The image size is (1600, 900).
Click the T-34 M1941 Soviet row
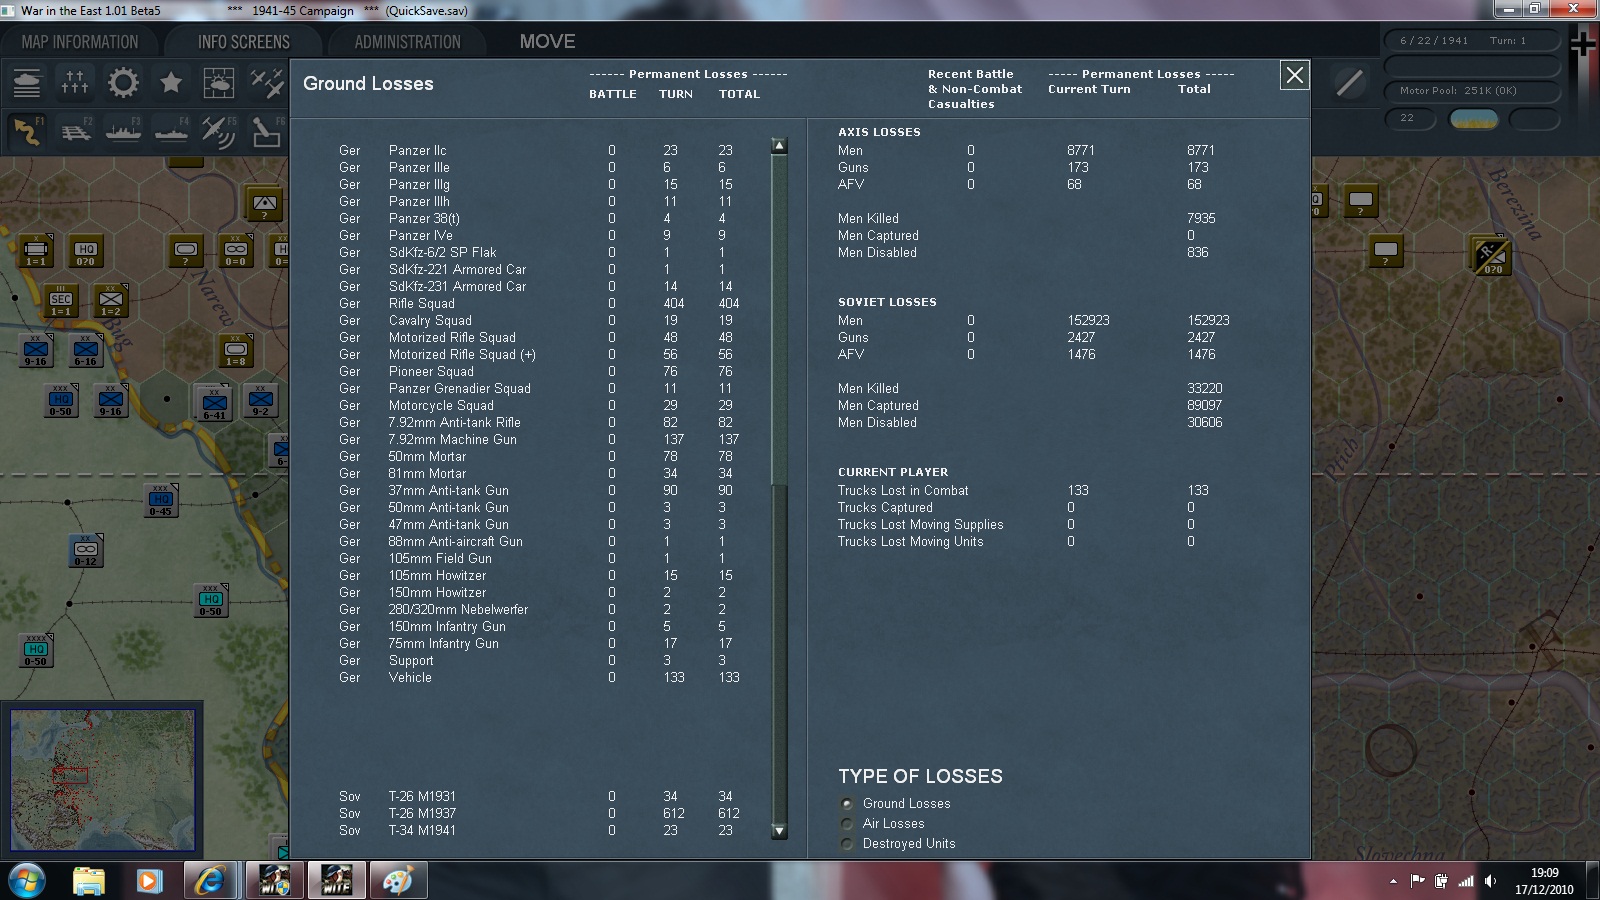536,830
